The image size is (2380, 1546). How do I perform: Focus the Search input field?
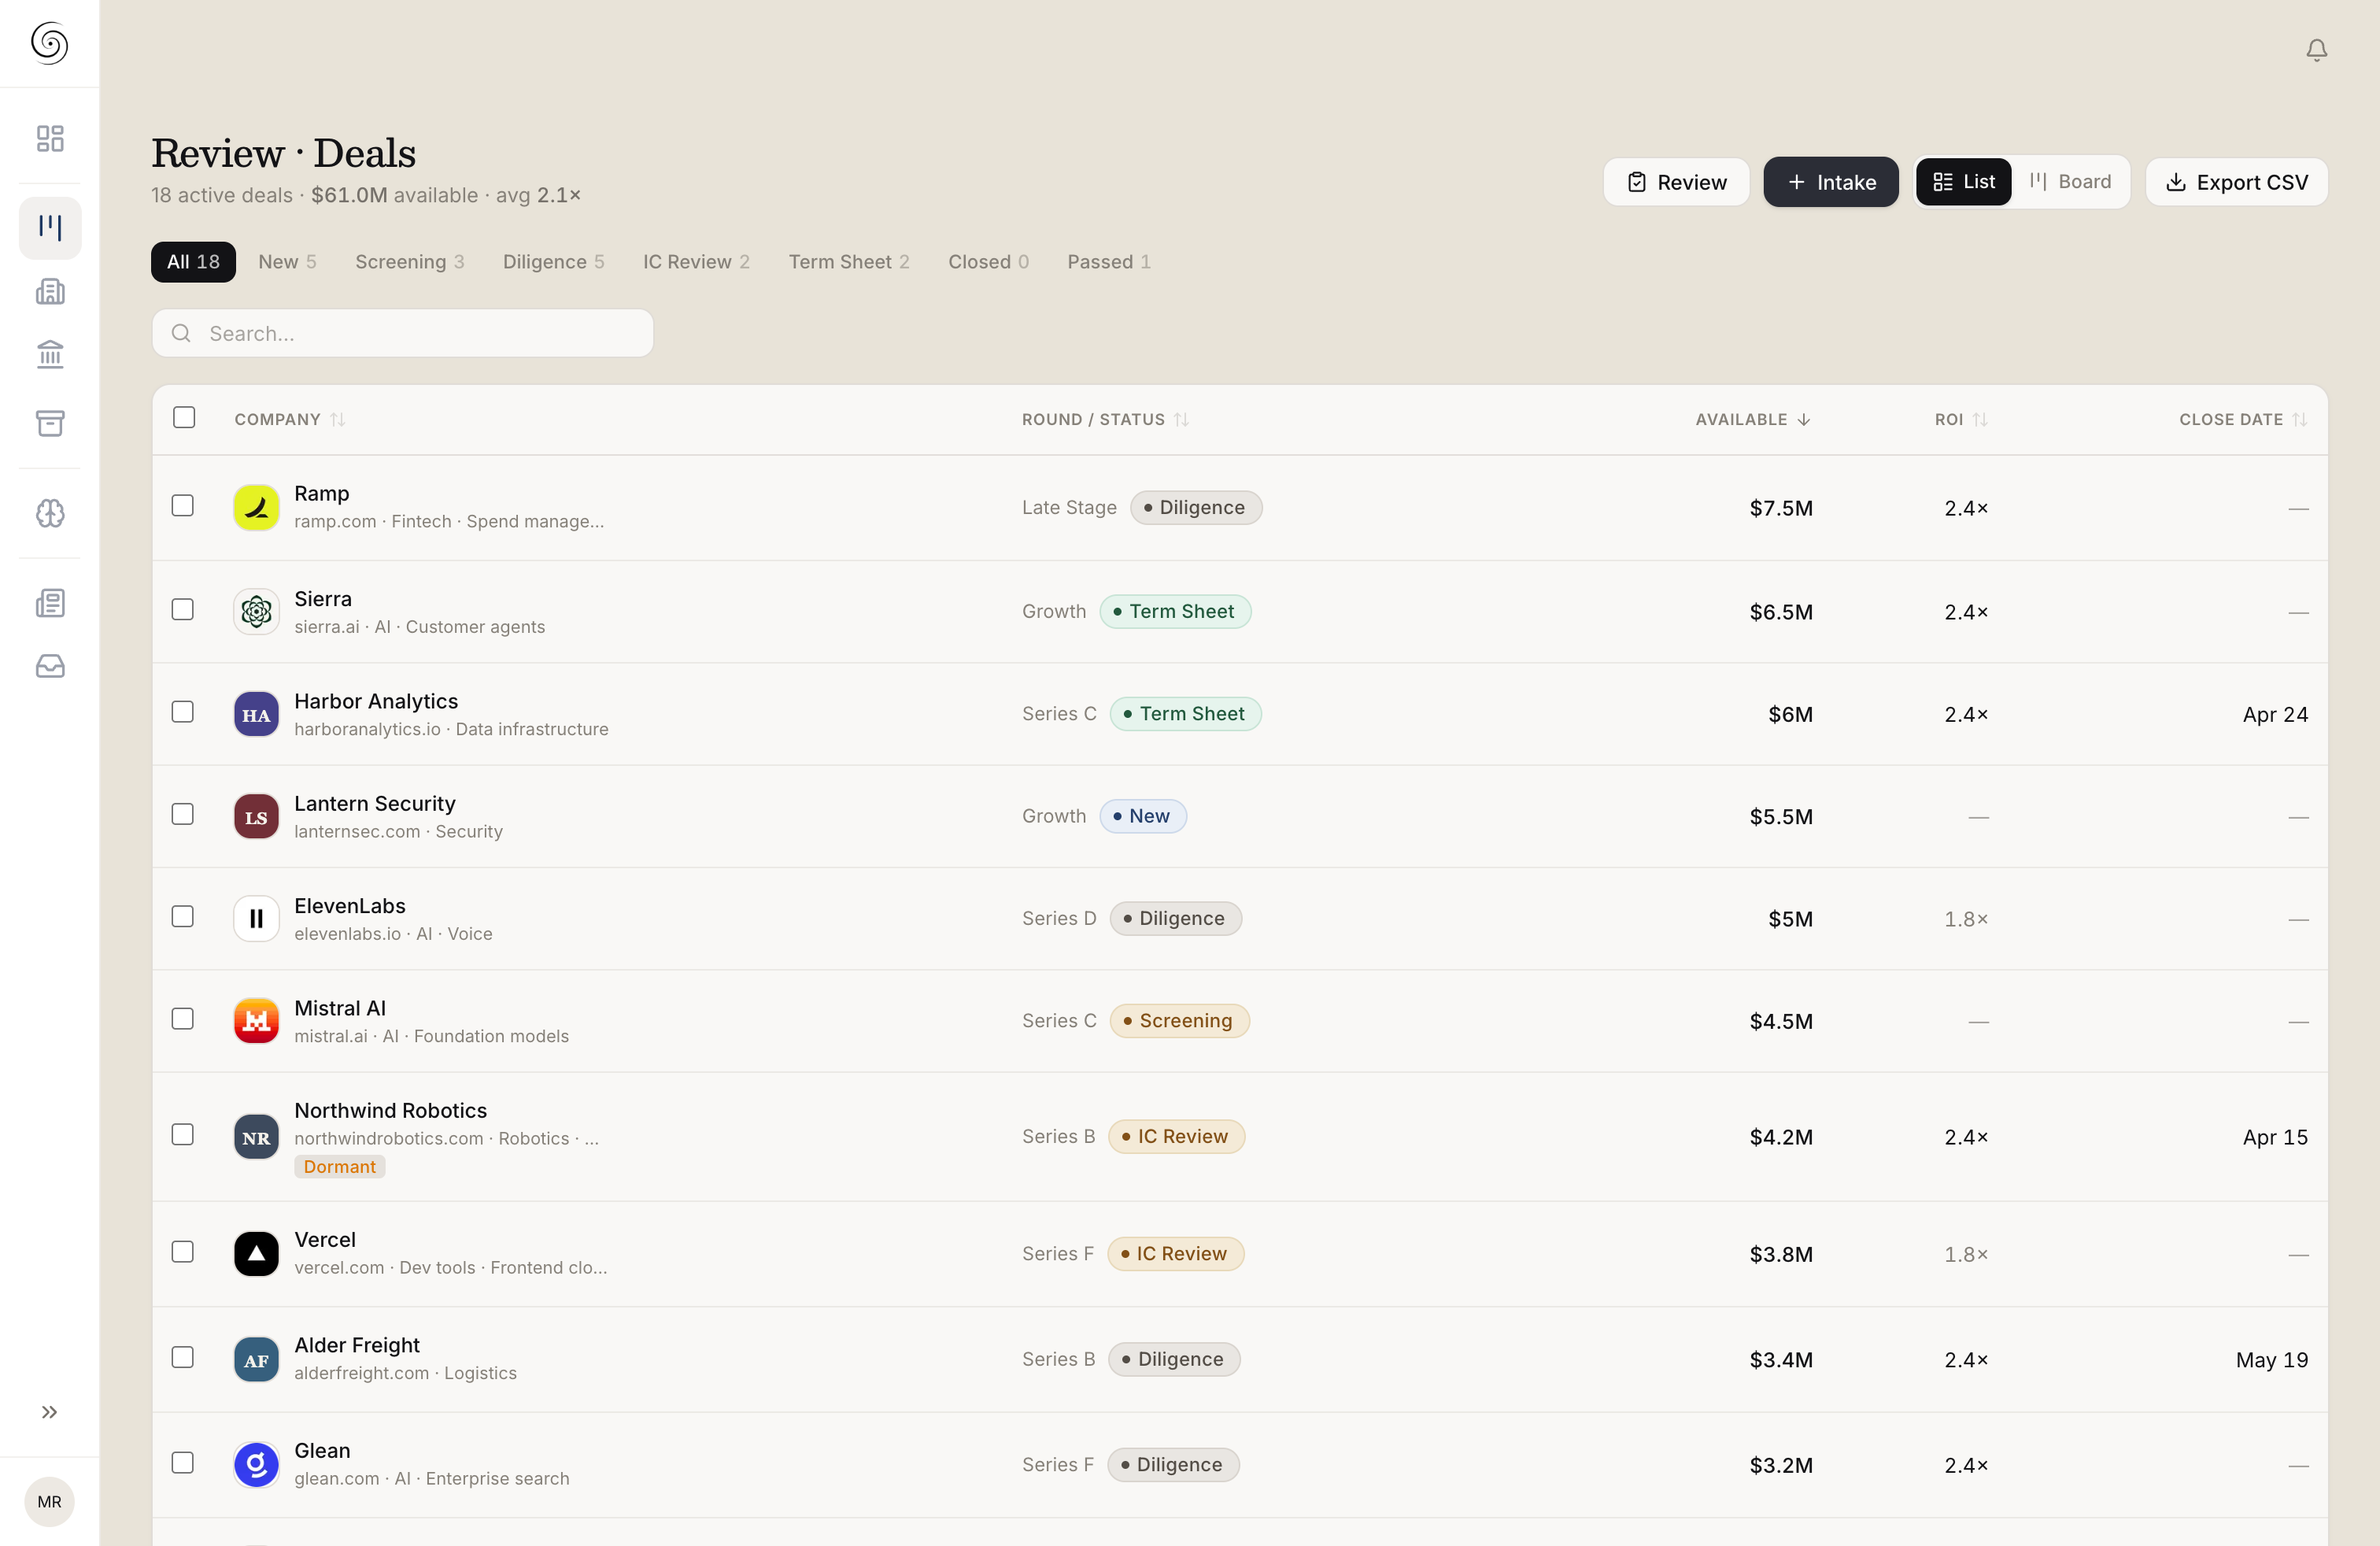[x=402, y=333]
